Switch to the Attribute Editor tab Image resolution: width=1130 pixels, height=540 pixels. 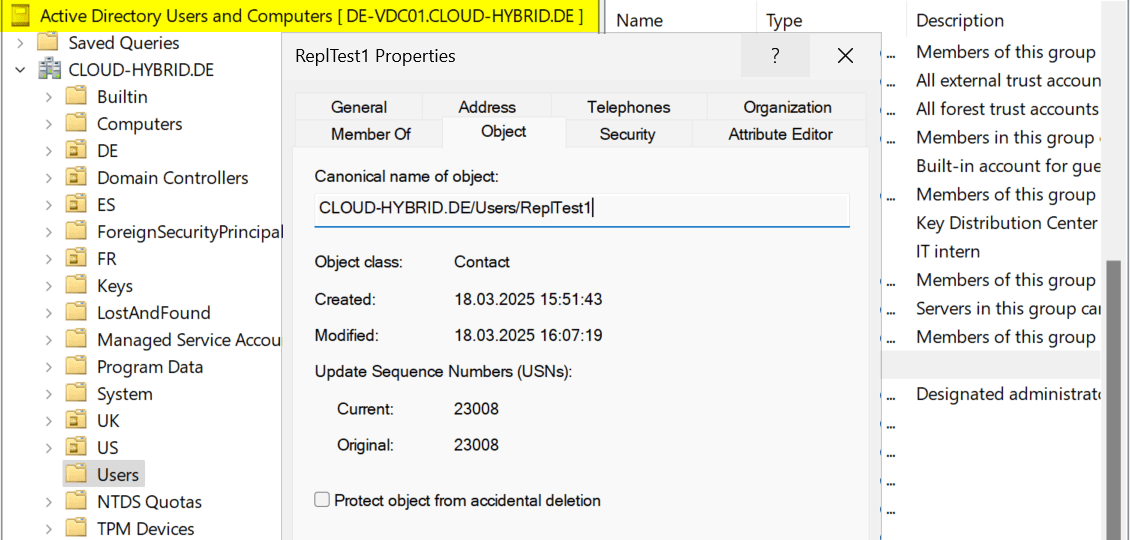[780, 134]
